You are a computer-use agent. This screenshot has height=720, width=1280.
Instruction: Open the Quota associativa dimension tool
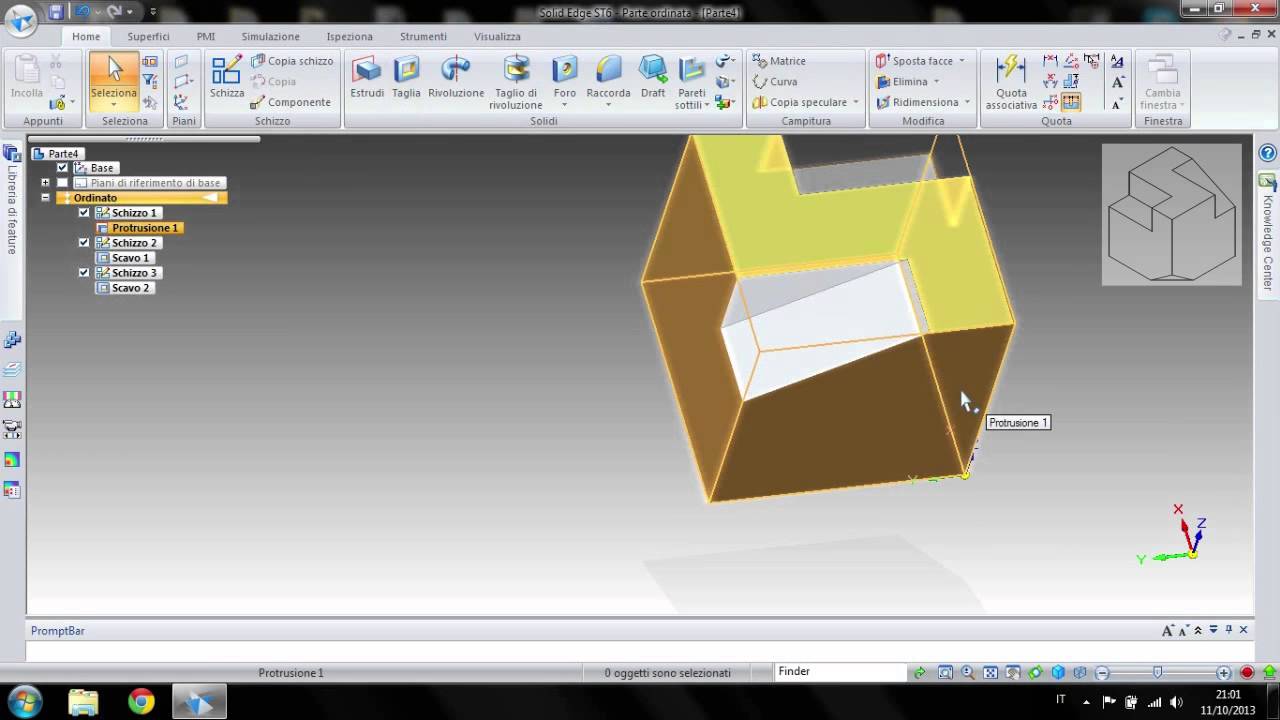pos(1011,82)
